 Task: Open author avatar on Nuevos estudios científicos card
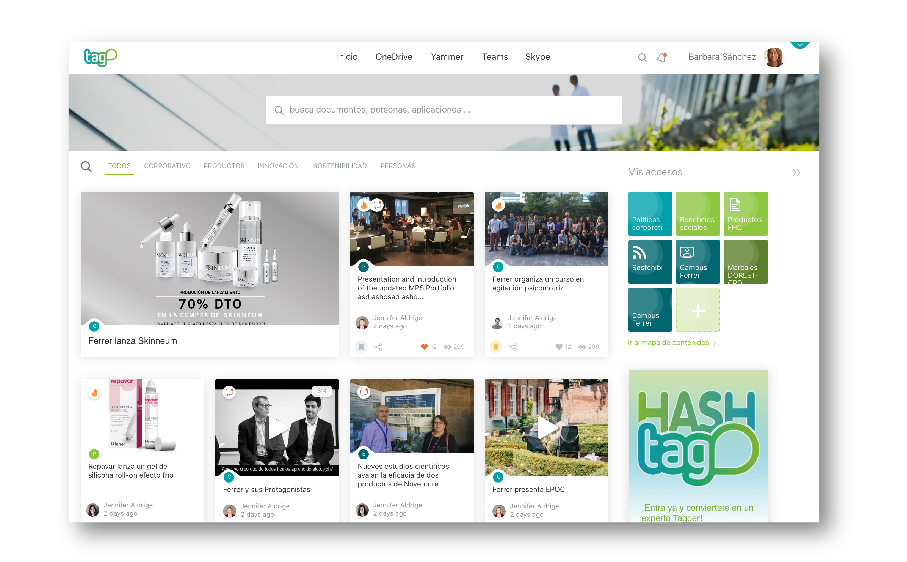[363, 509]
